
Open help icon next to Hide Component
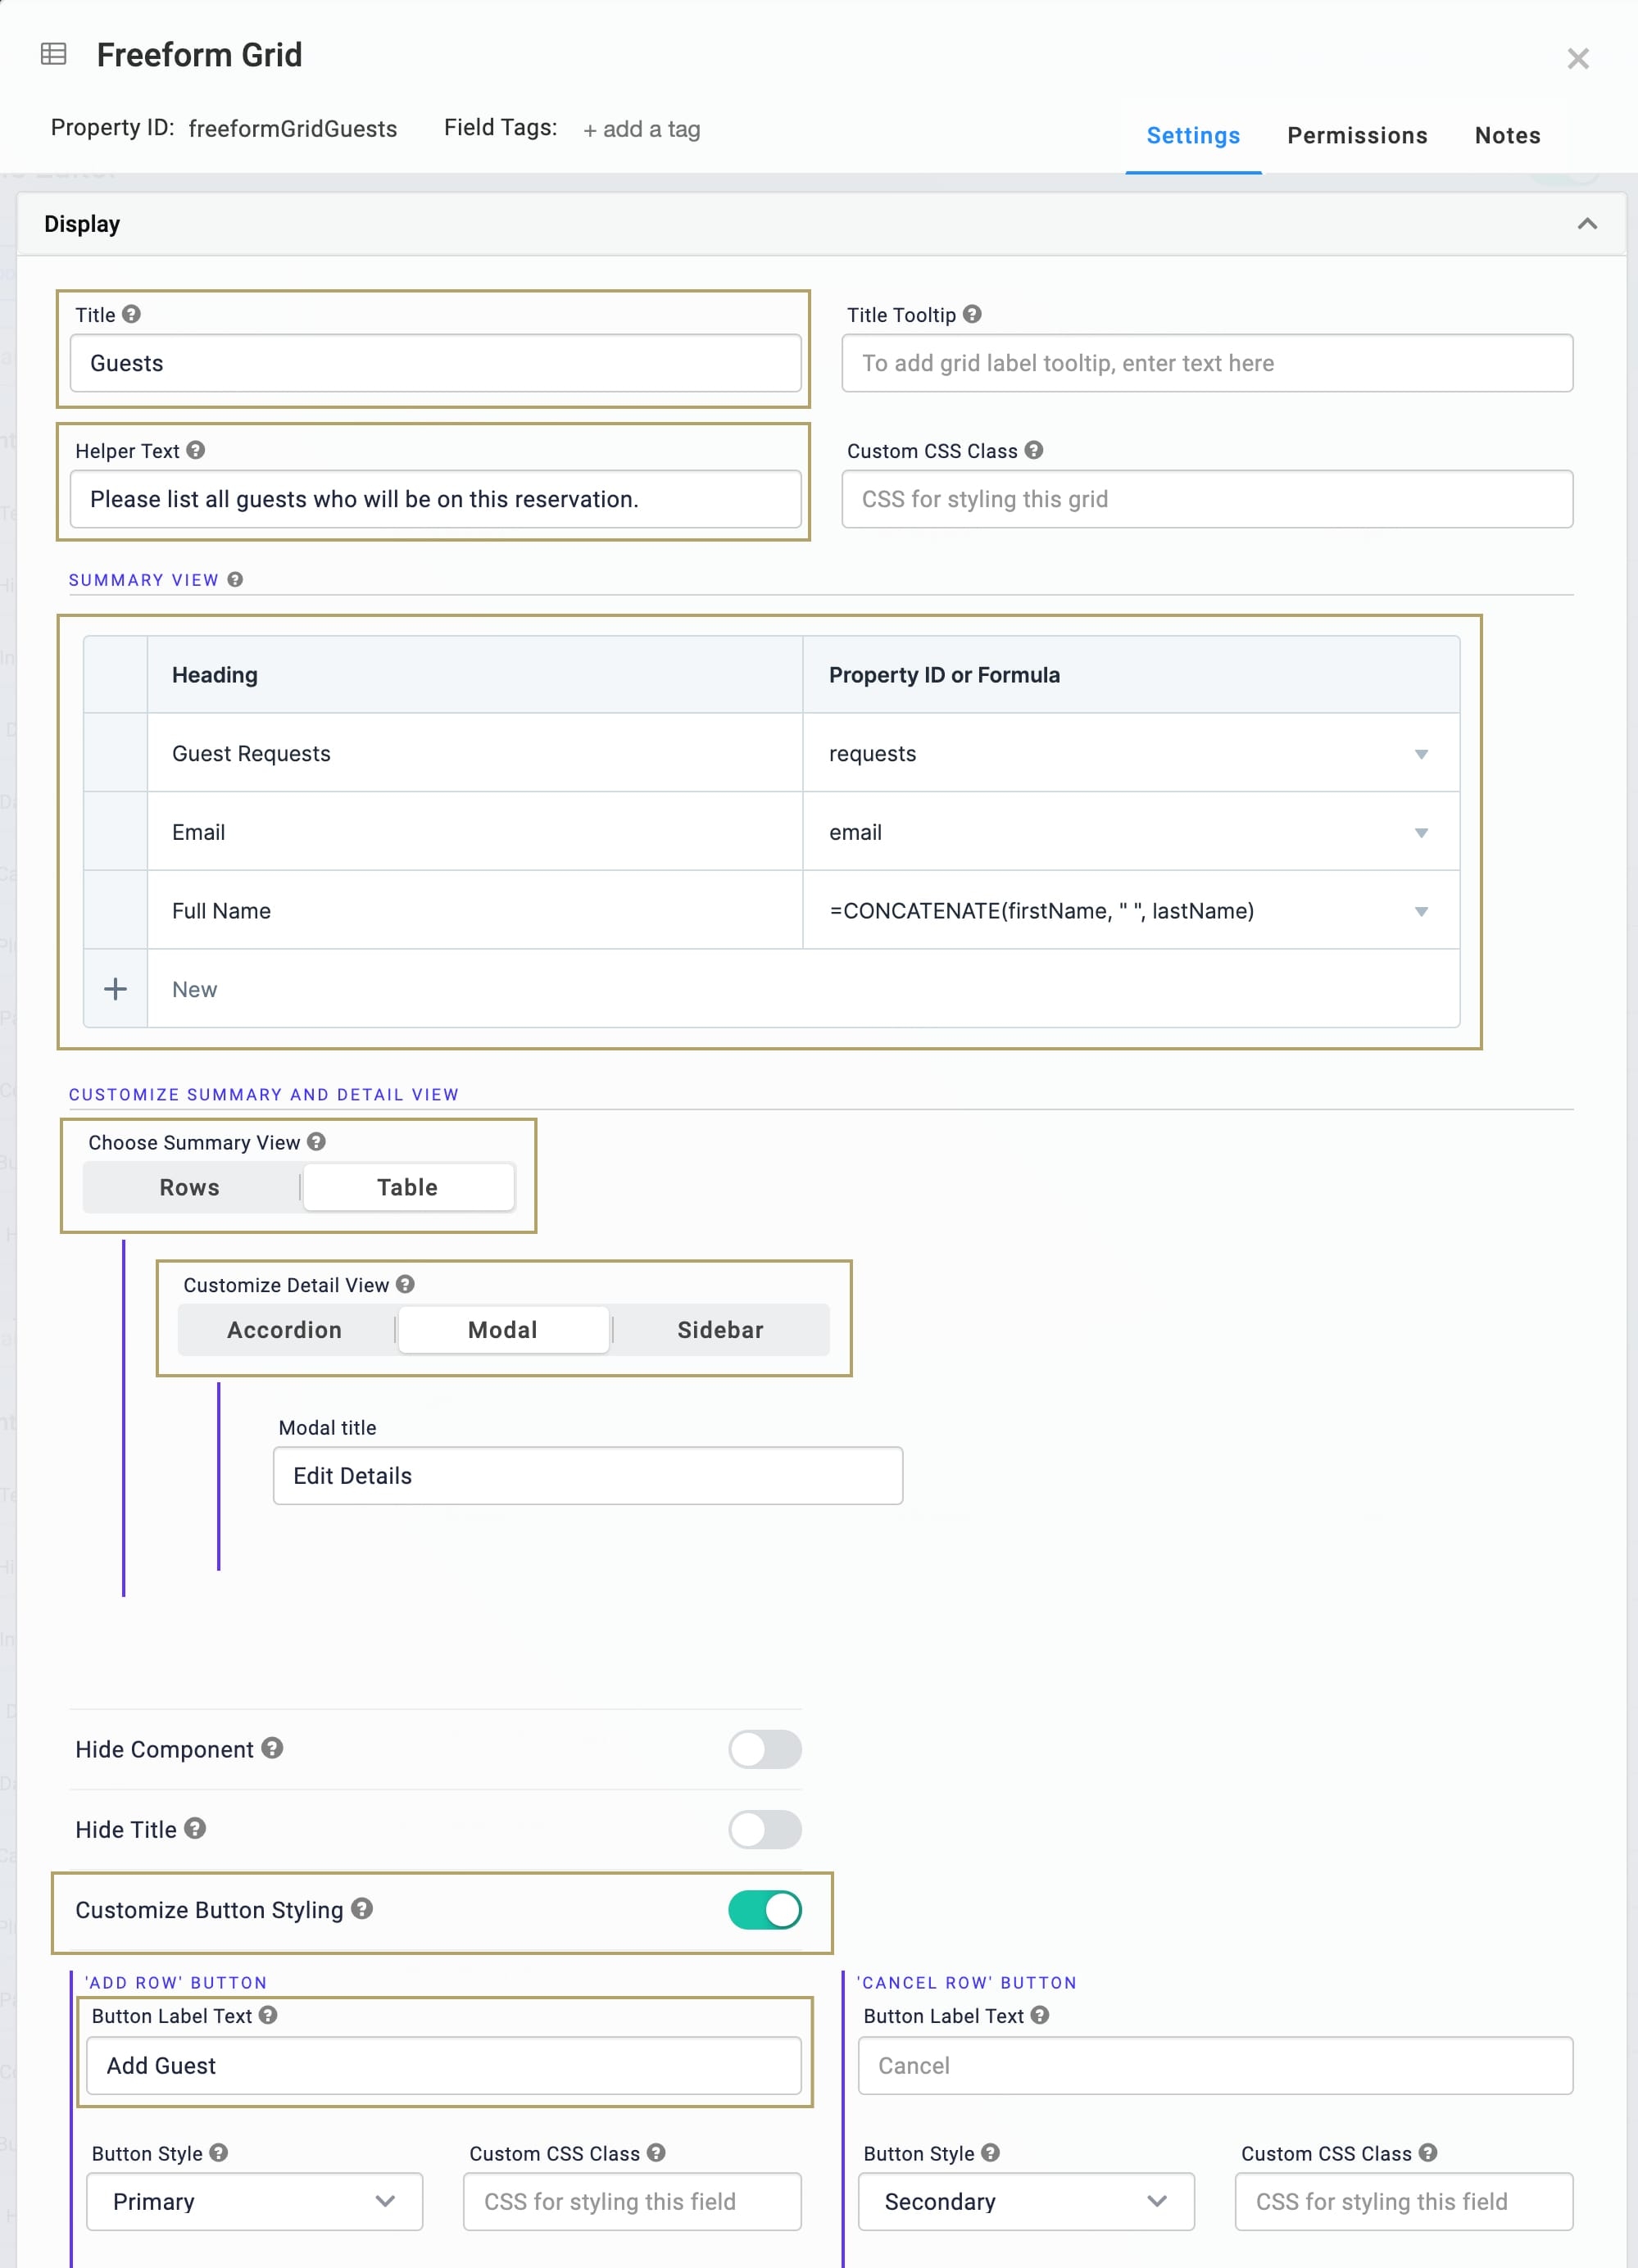(x=272, y=1748)
